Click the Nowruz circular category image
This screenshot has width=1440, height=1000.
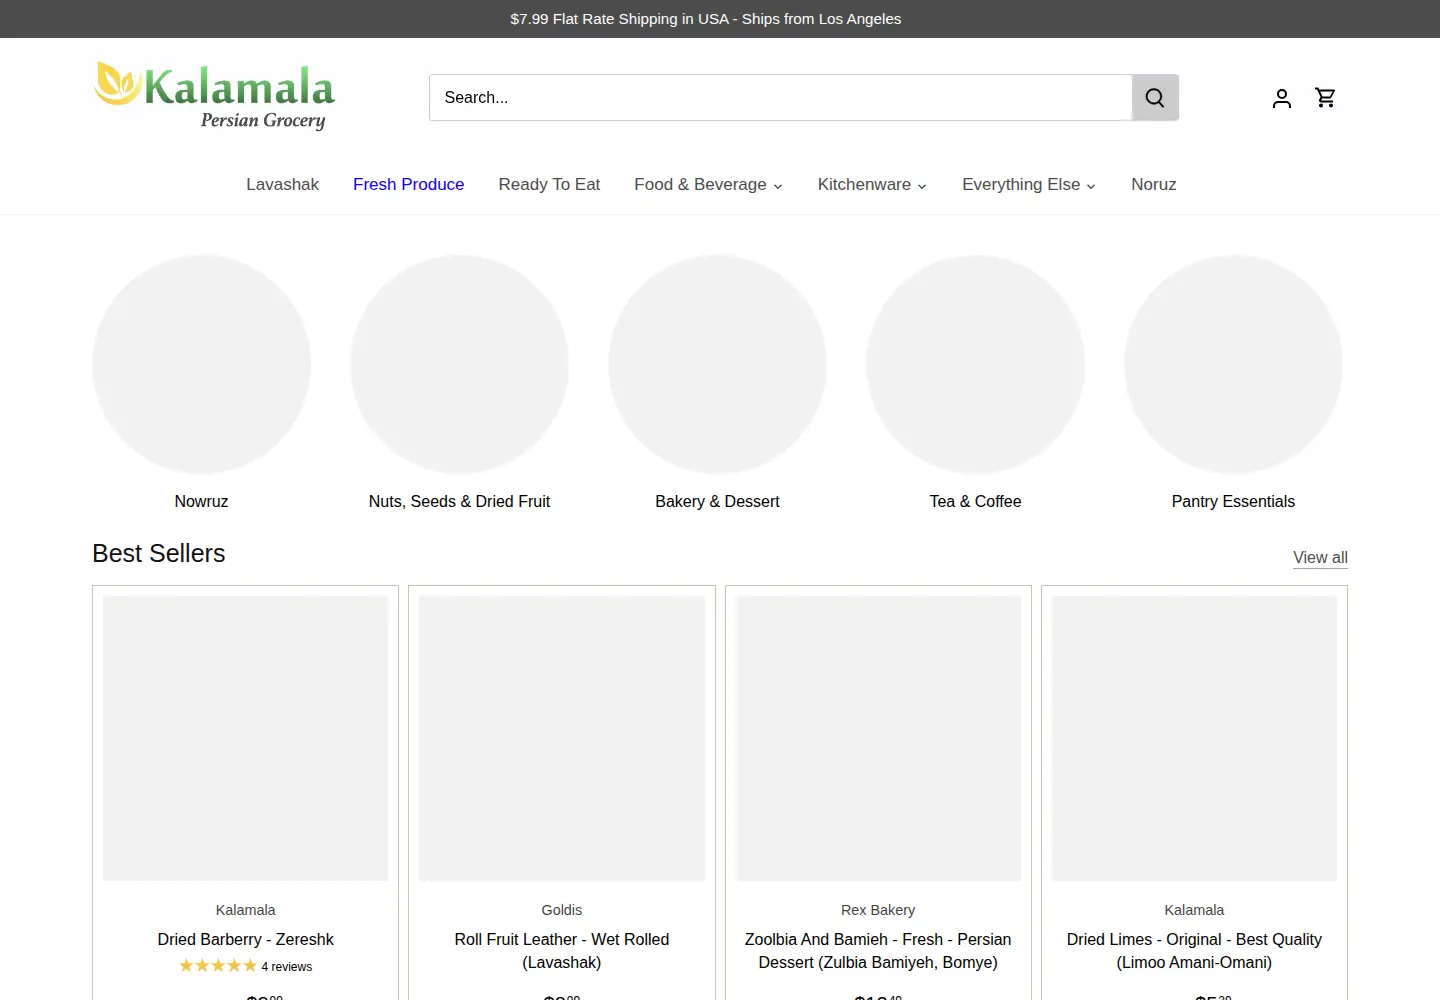(x=201, y=364)
